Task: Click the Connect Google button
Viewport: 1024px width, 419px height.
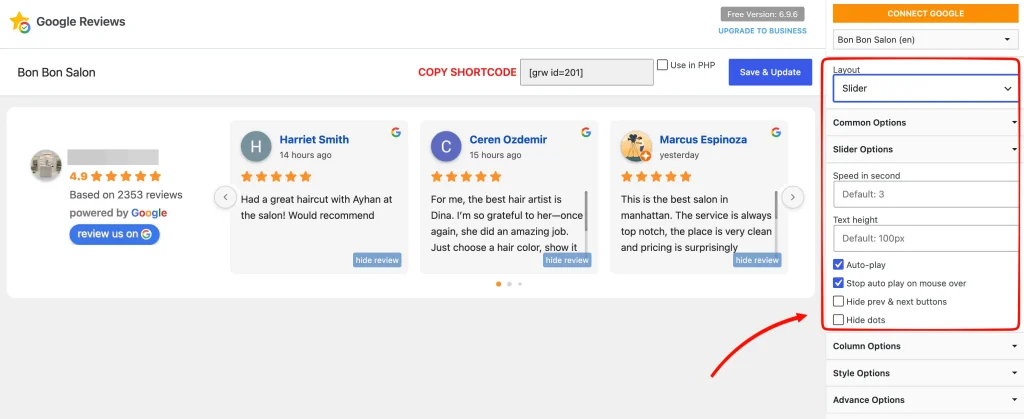Action: point(925,13)
